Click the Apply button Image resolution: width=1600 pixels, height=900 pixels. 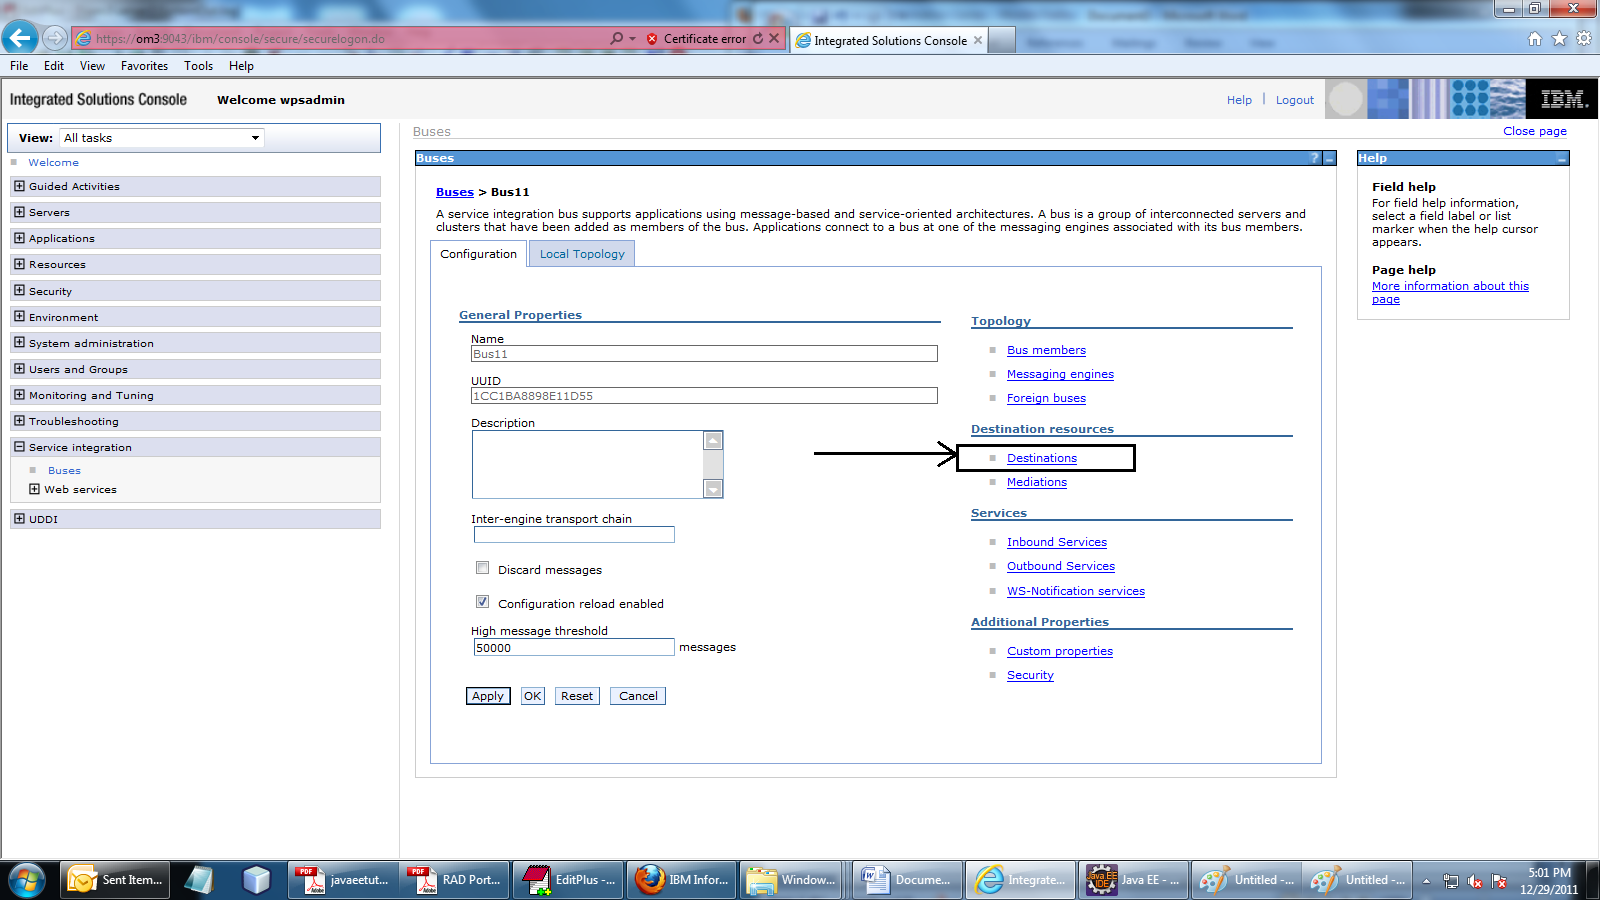[488, 696]
